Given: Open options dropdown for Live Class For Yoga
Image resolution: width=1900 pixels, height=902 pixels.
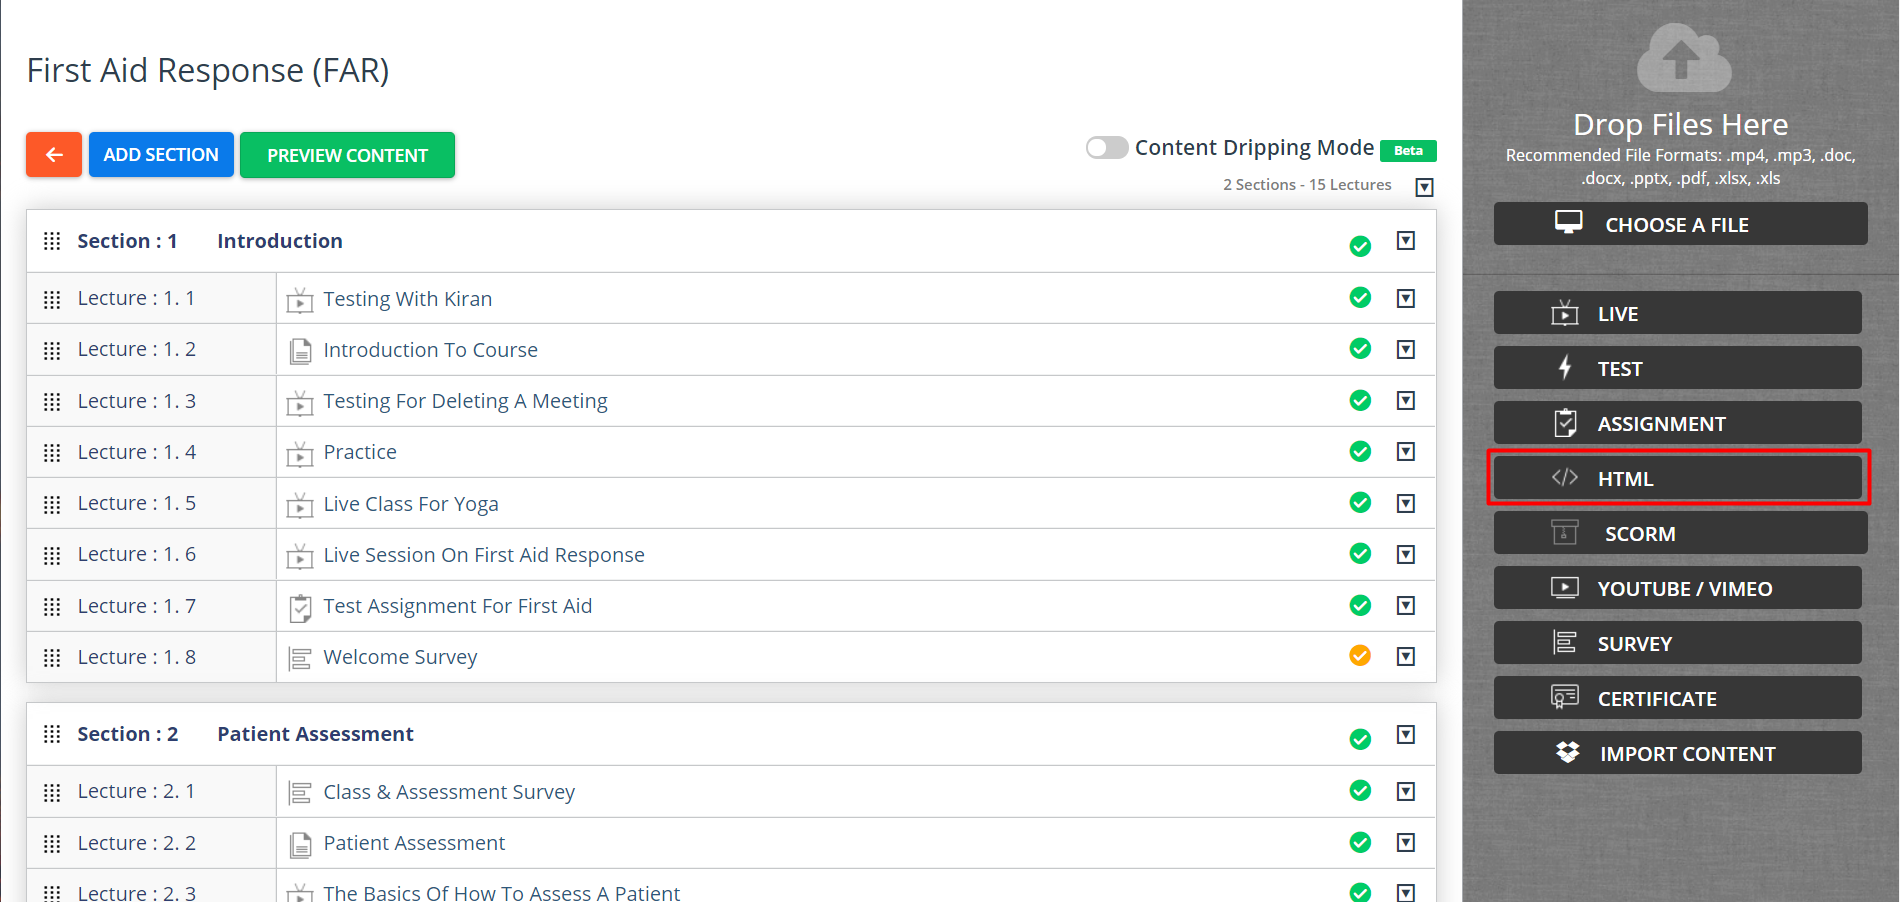Looking at the screenshot, I should pyautogui.click(x=1406, y=503).
